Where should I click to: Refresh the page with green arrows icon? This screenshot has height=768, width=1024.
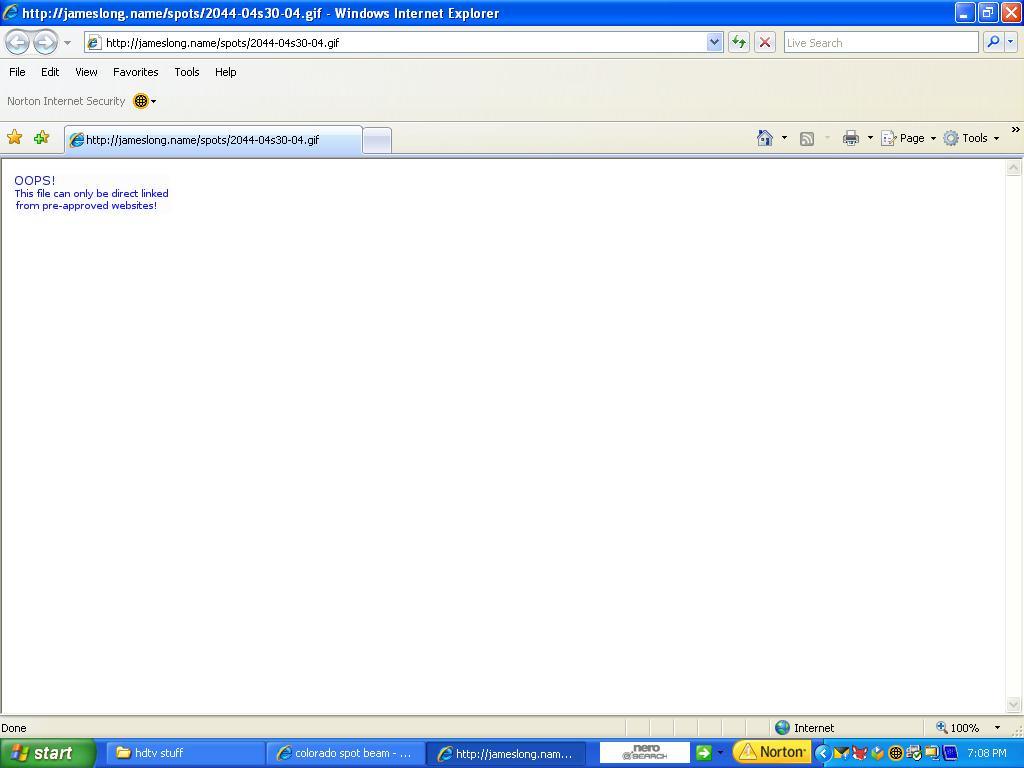coord(739,43)
